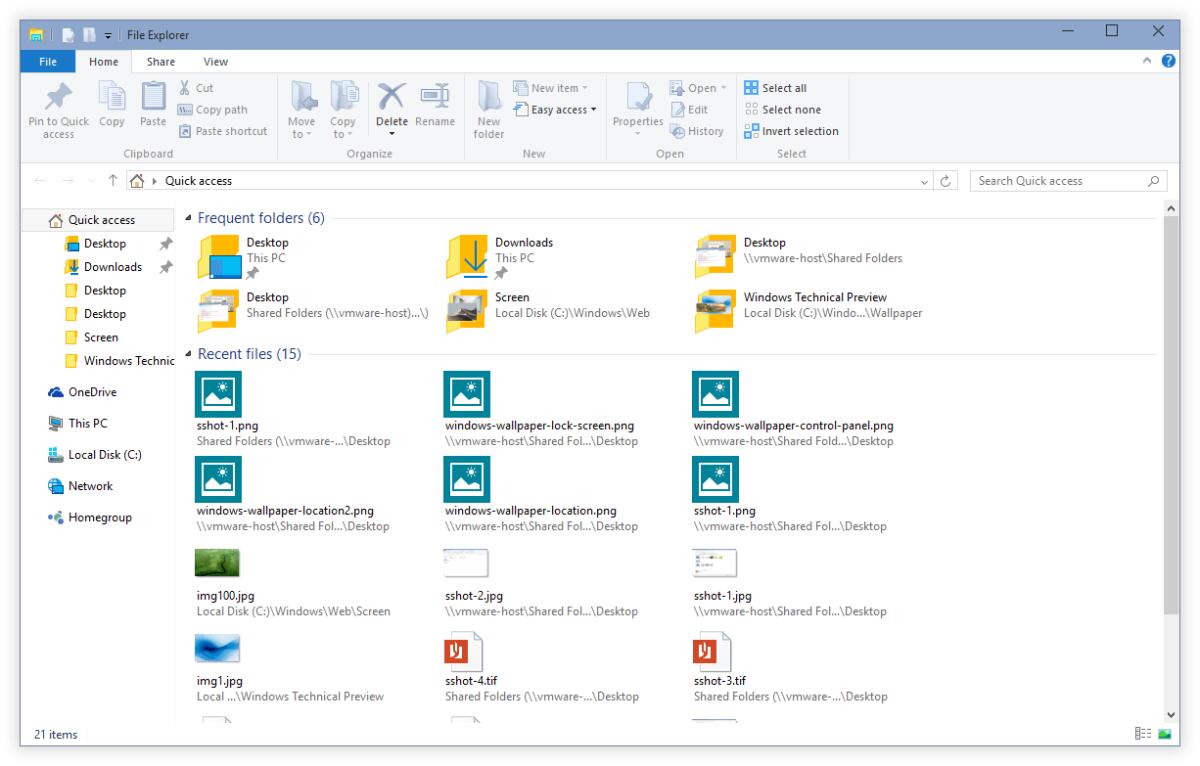
Task: Click Select none in the ribbon
Action: 789,109
